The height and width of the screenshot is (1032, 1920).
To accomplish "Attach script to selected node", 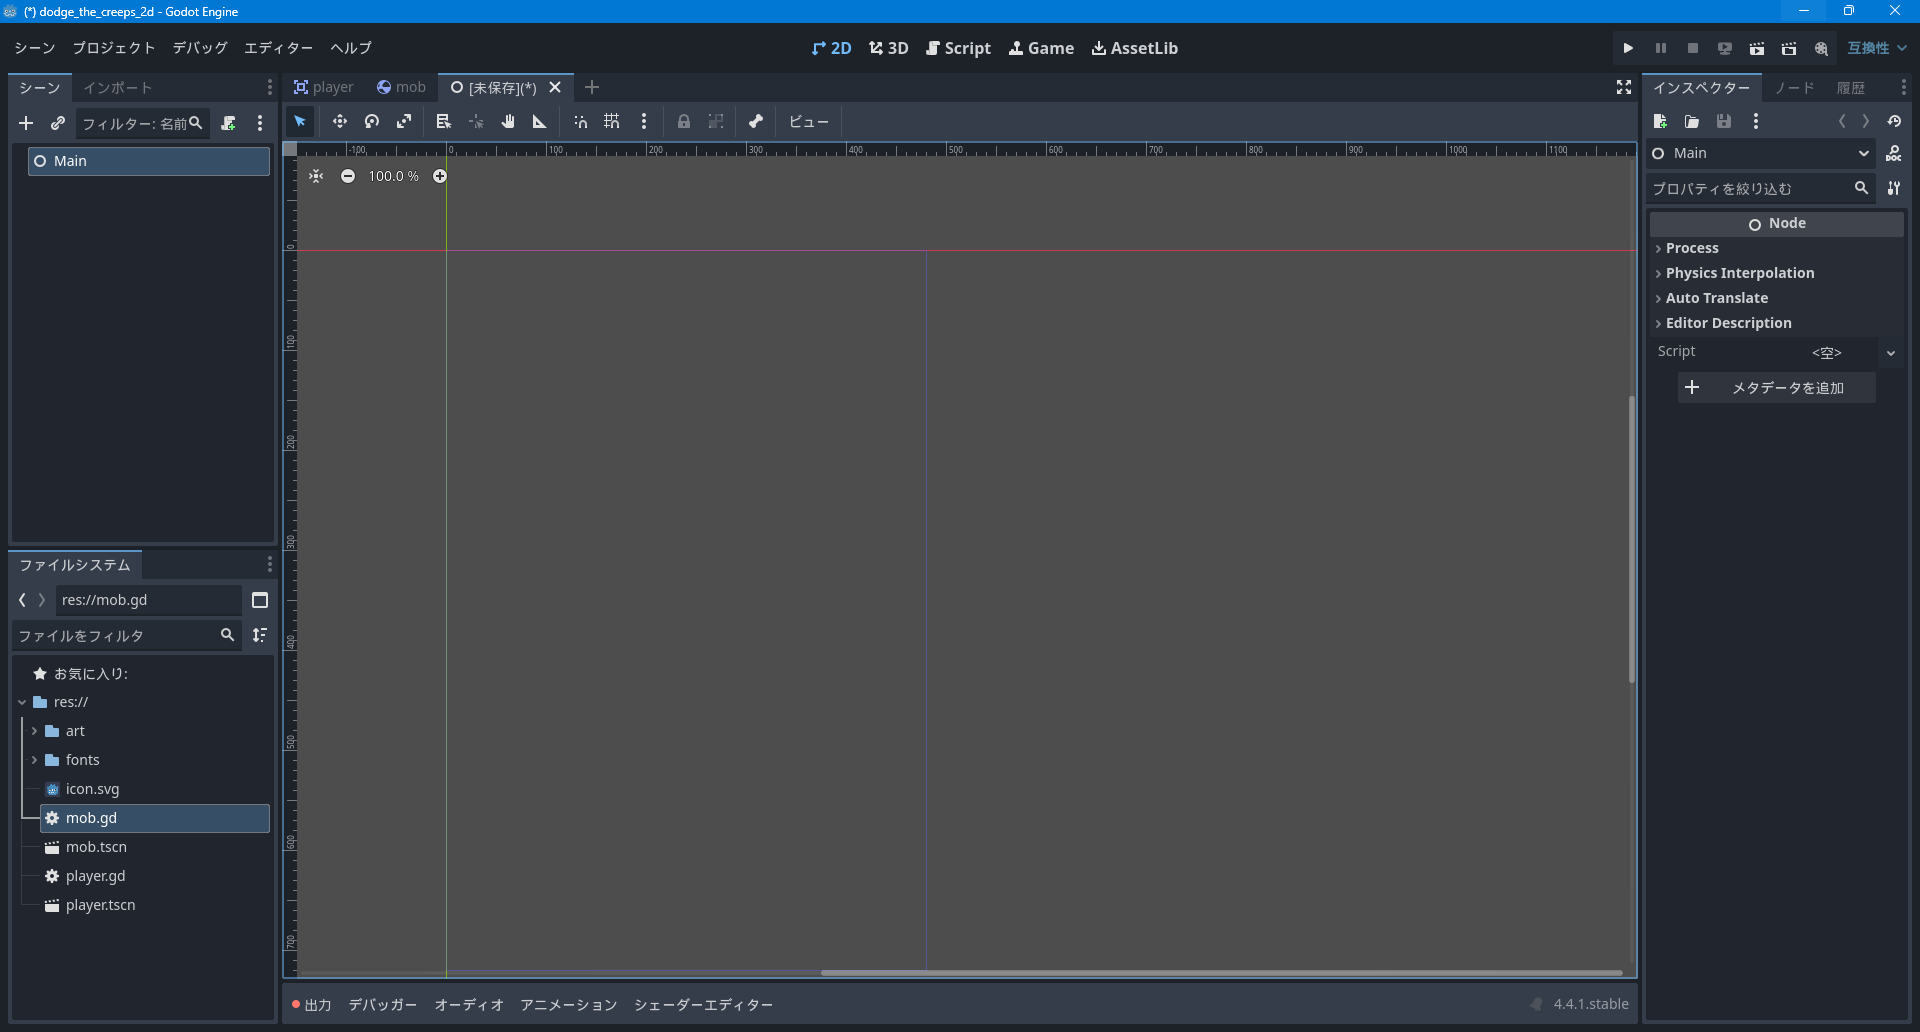I will click(228, 123).
